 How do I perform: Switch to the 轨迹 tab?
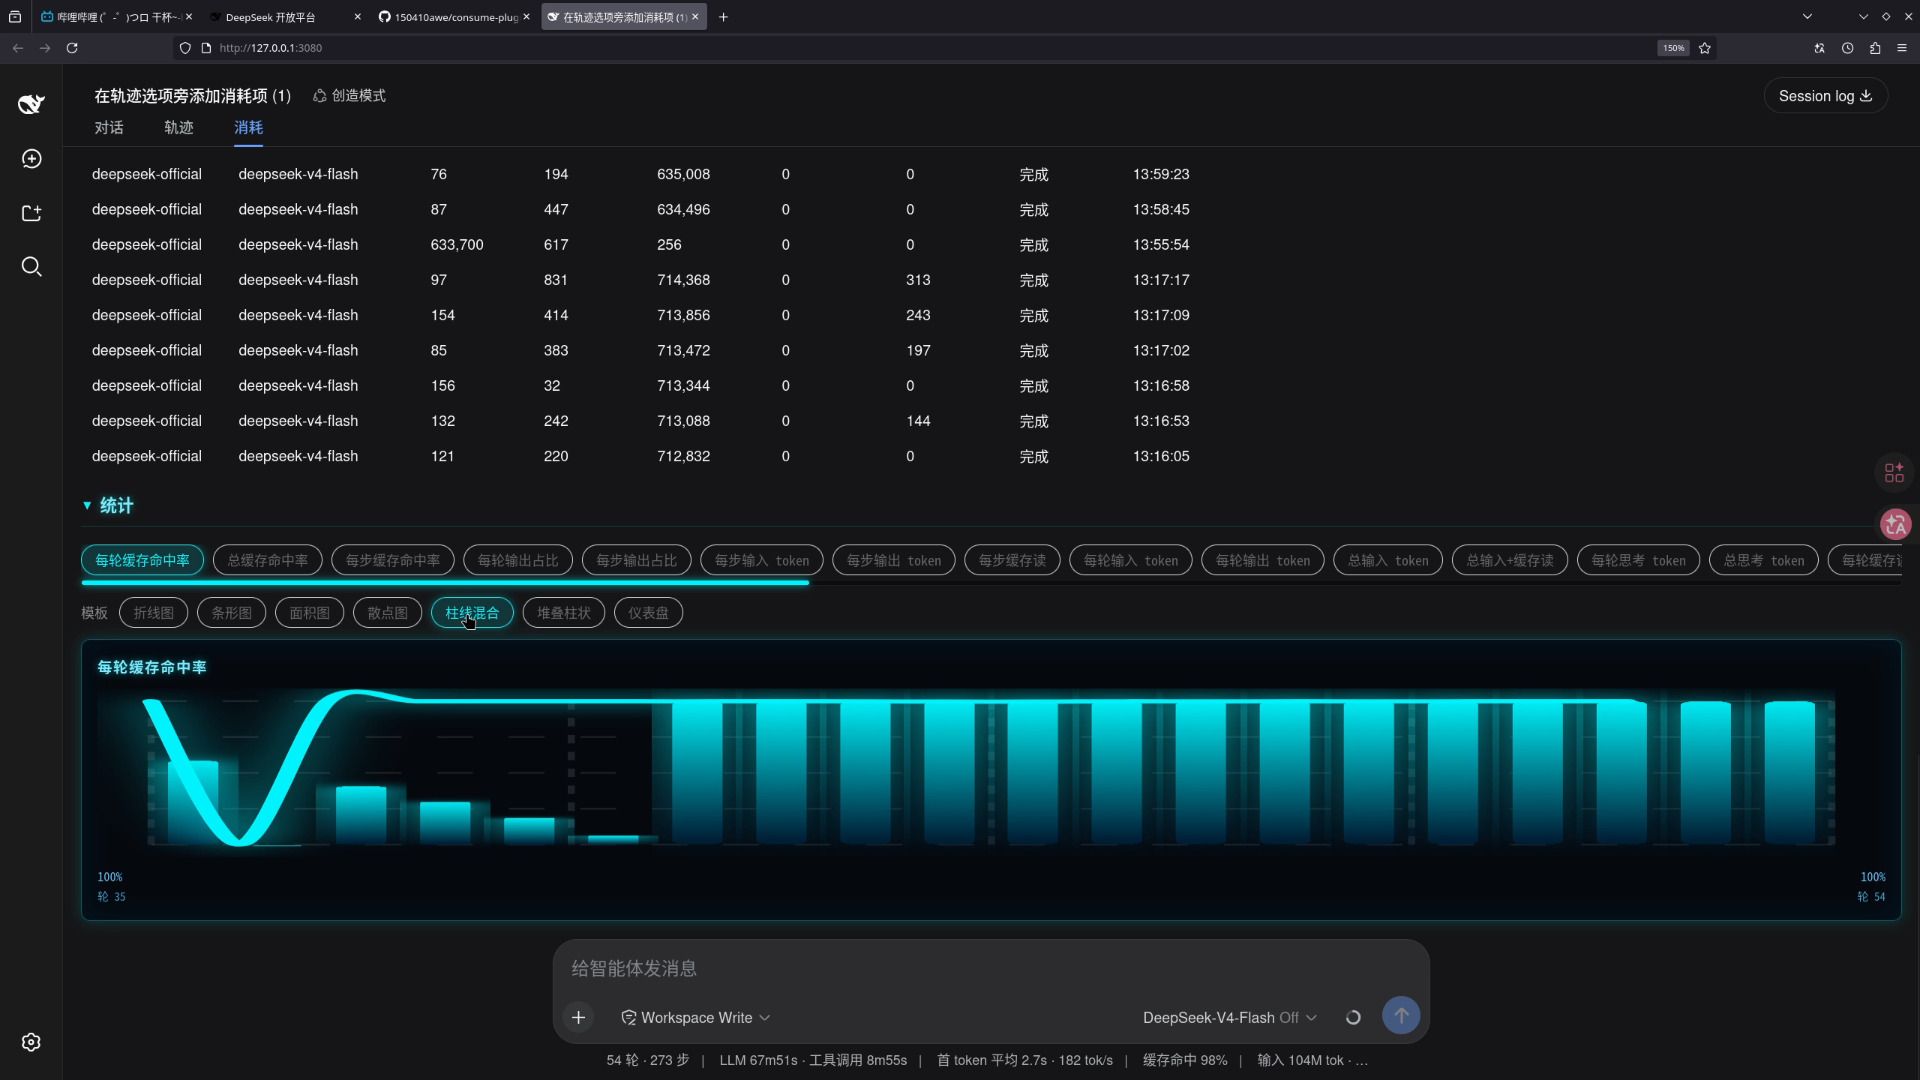click(x=179, y=128)
